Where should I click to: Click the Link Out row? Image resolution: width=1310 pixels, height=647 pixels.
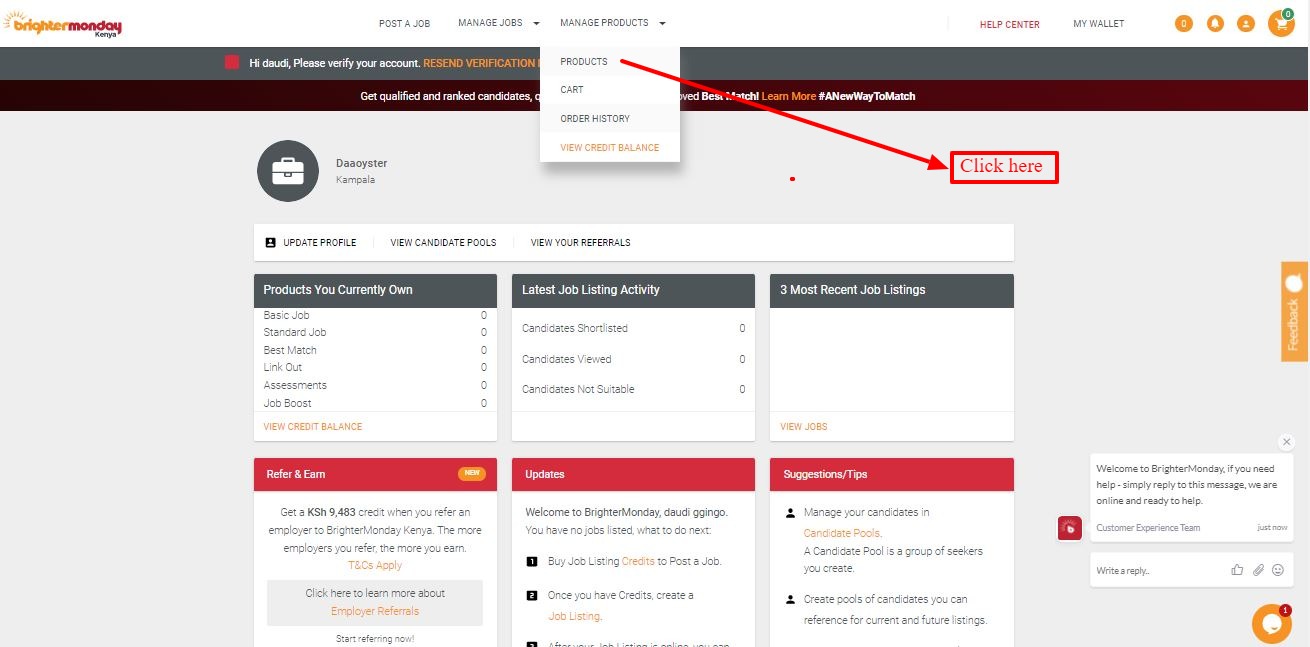375,367
